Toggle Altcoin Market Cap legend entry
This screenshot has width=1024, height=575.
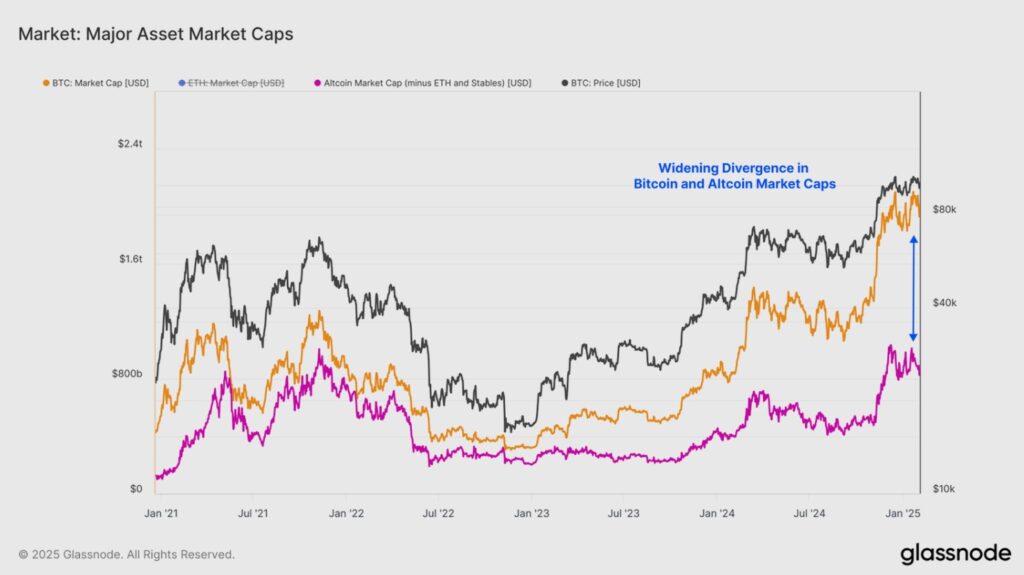pyautogui.click(x=423, y=83)
